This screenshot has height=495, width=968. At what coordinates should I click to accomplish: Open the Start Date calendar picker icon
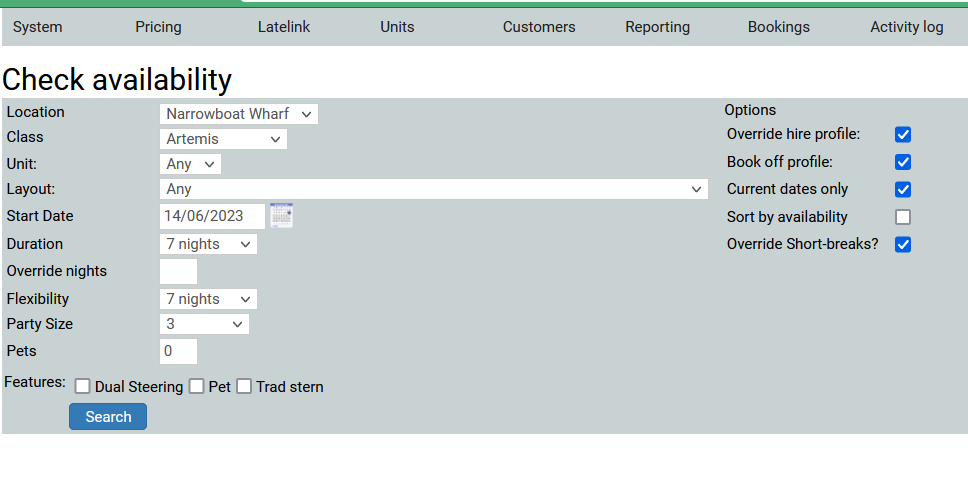(x=281, y=216)
